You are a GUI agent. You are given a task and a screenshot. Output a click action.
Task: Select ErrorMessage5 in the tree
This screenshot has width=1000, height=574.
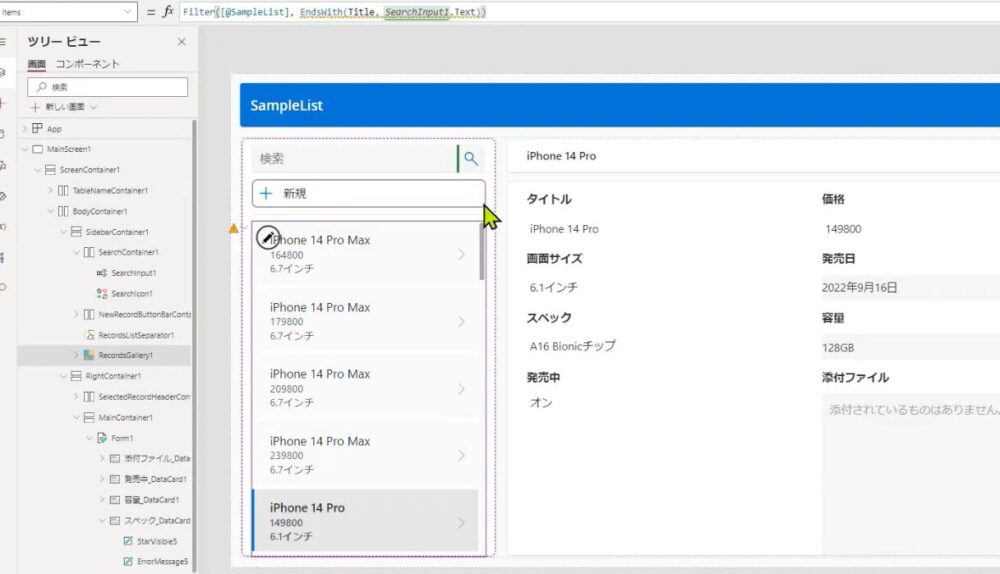(x=163, y=561)
